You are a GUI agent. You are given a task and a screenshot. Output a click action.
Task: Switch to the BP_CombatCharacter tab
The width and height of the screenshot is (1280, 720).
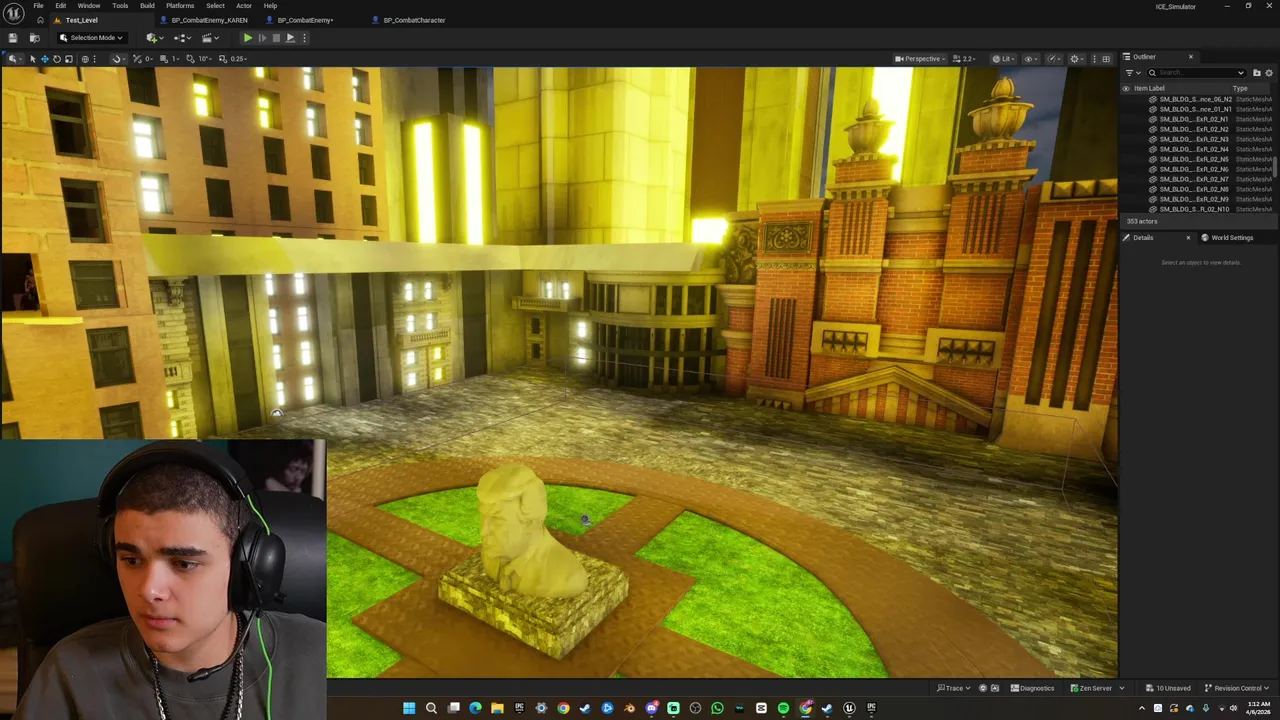tap(414, 20)
